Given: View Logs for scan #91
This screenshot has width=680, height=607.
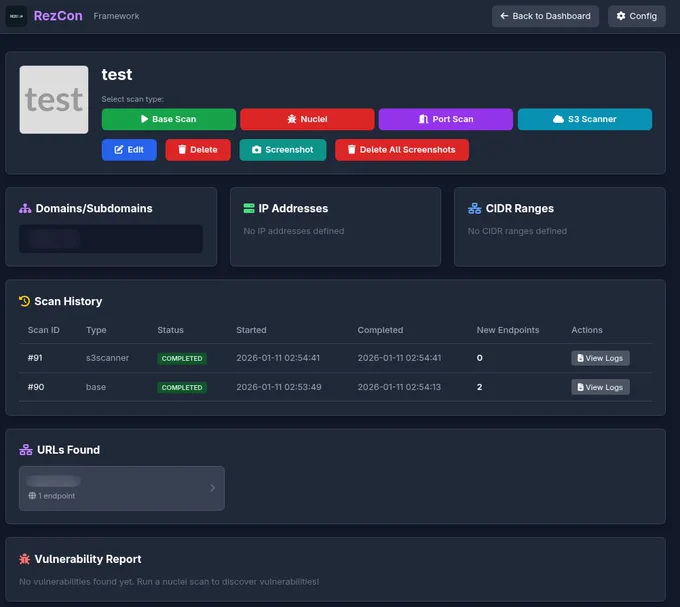Looking at the screenshot, I should pos(600,358).
